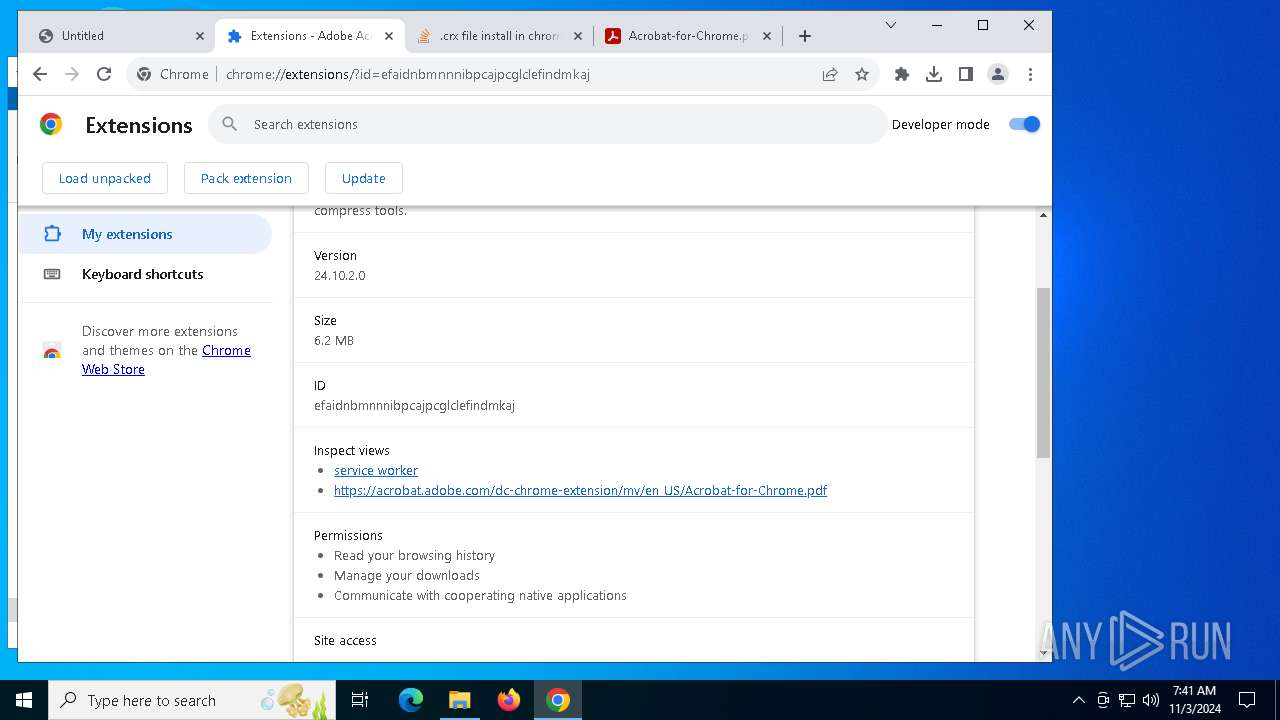The width and height of the screenshot is (1280, 720).
Task: Open the Windows Start menu
Action: click(24, 700)
